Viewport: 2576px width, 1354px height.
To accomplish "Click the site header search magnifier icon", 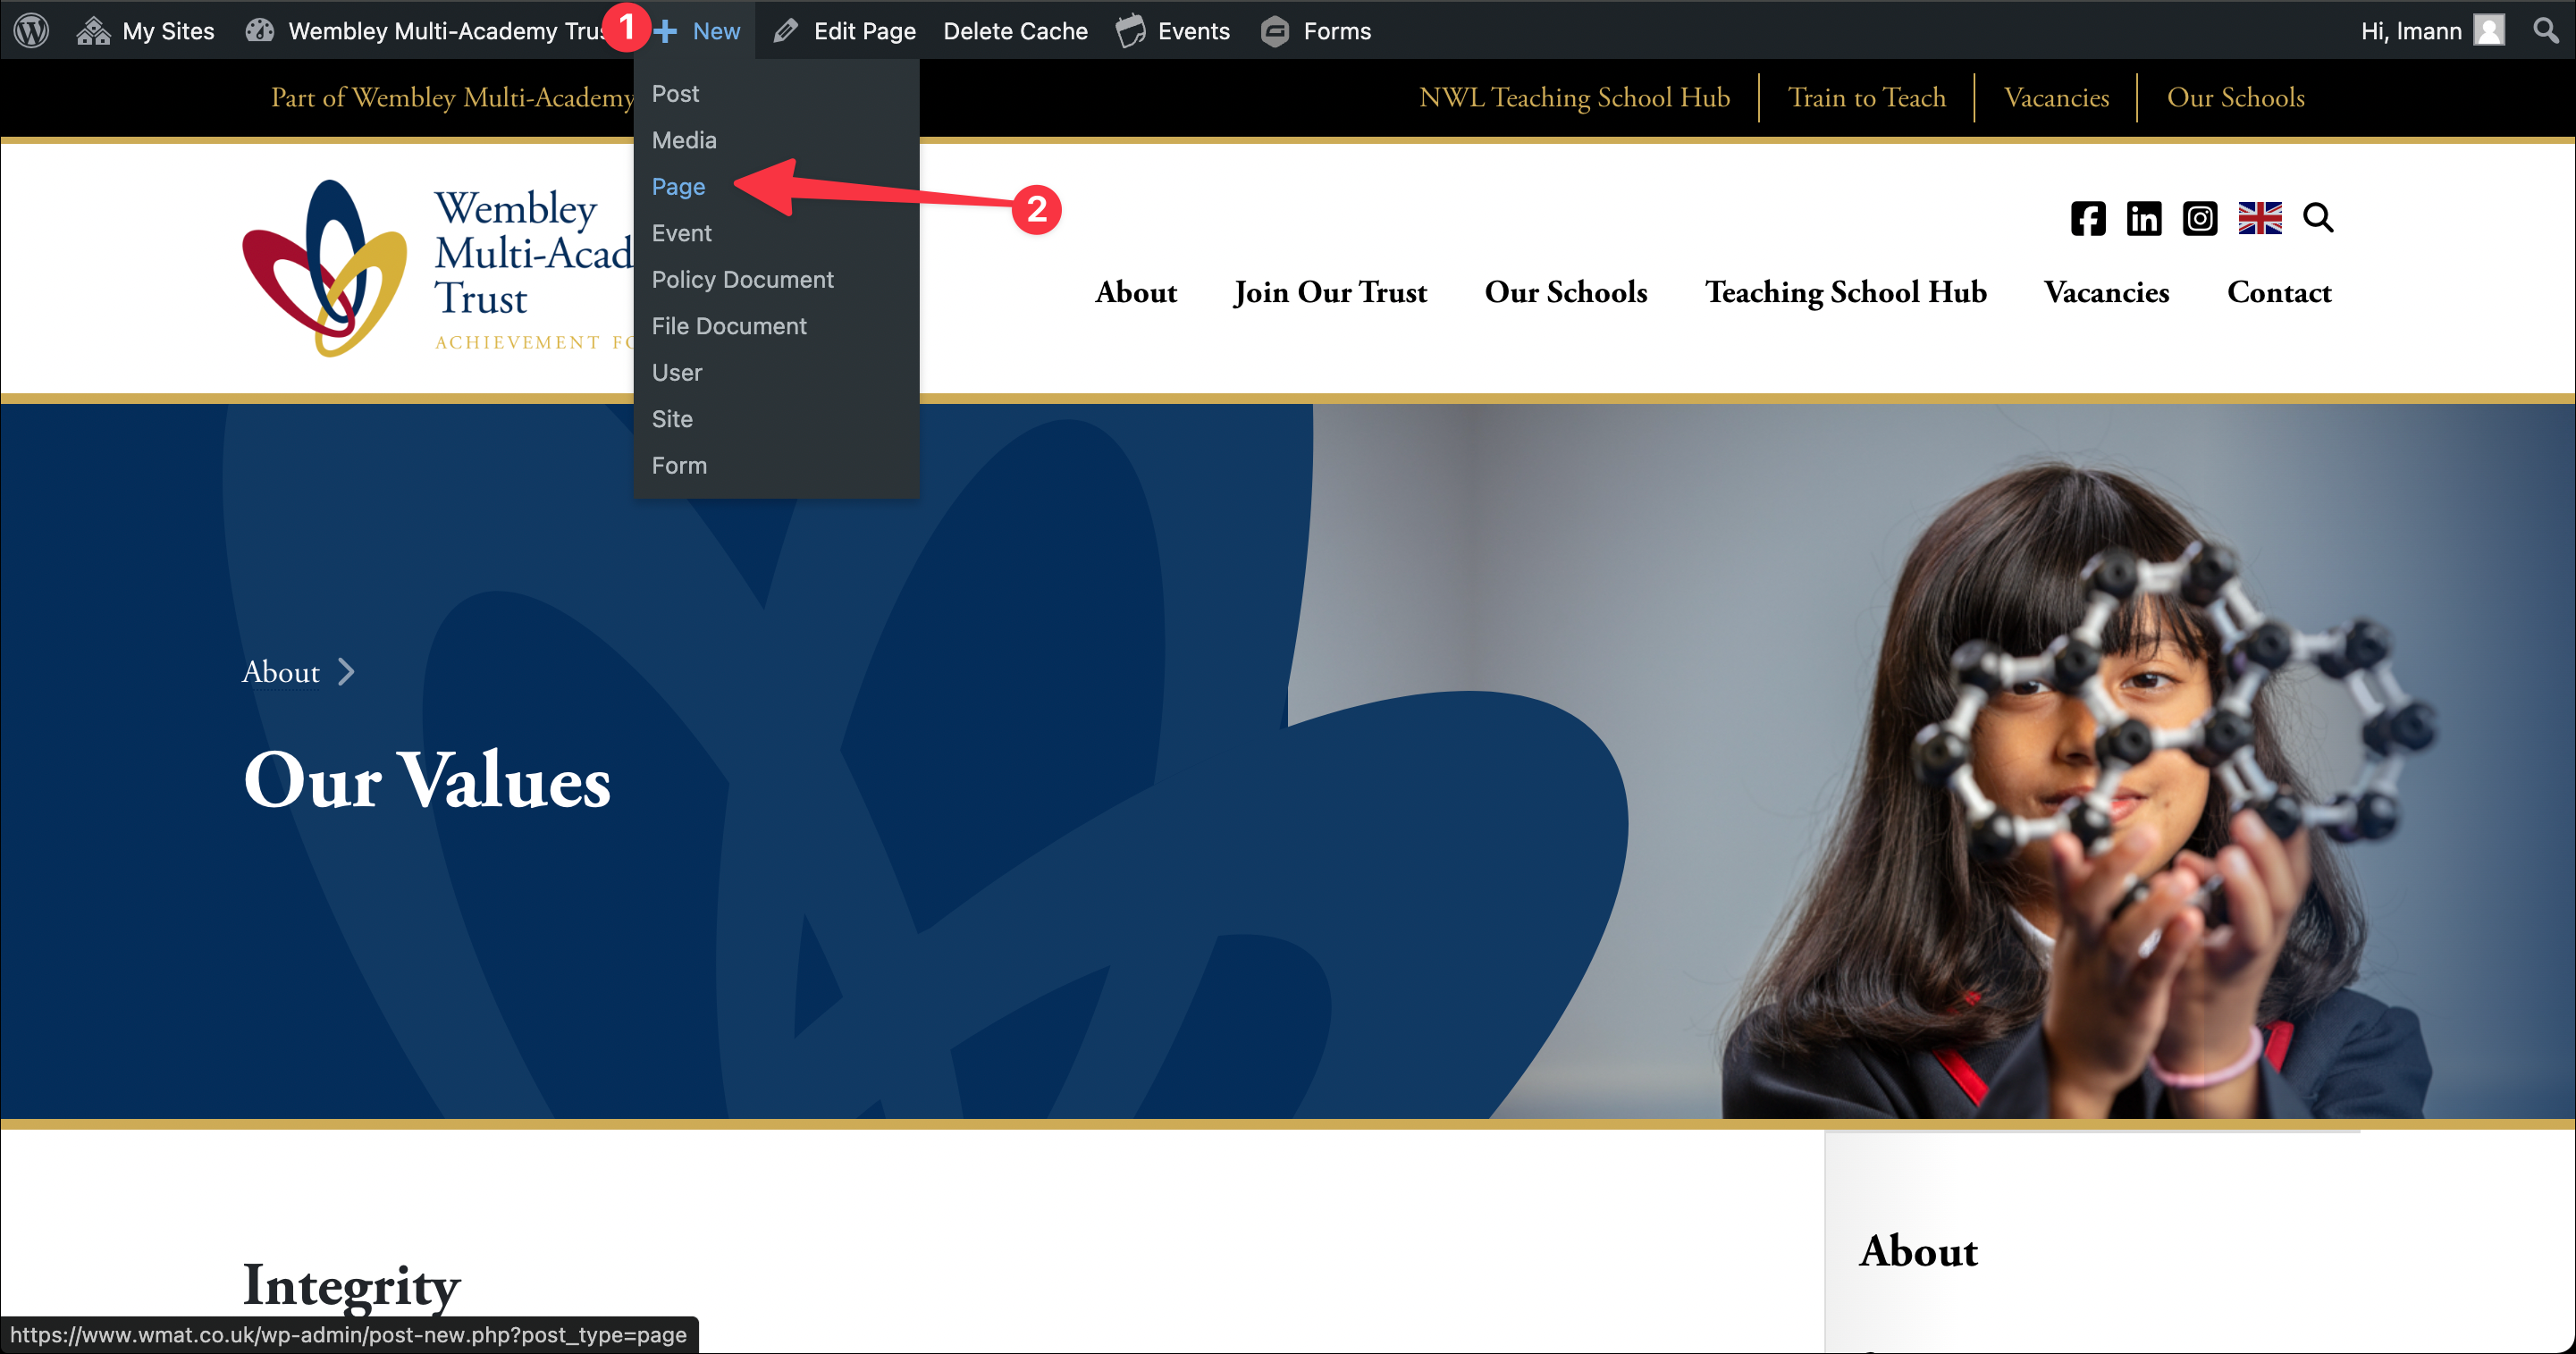I will (2317, 217).
